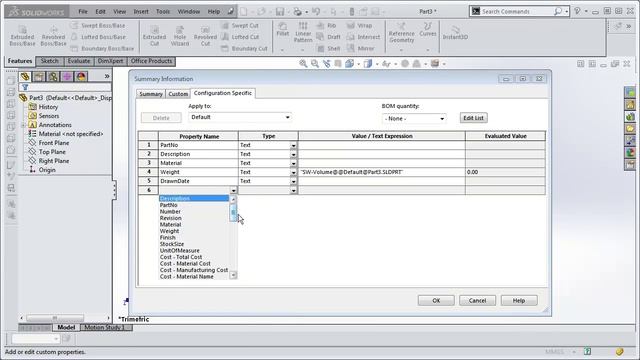Screen dimensions: 640x360
Task: Switch to the Custom tab
Action: pos(178,94)
